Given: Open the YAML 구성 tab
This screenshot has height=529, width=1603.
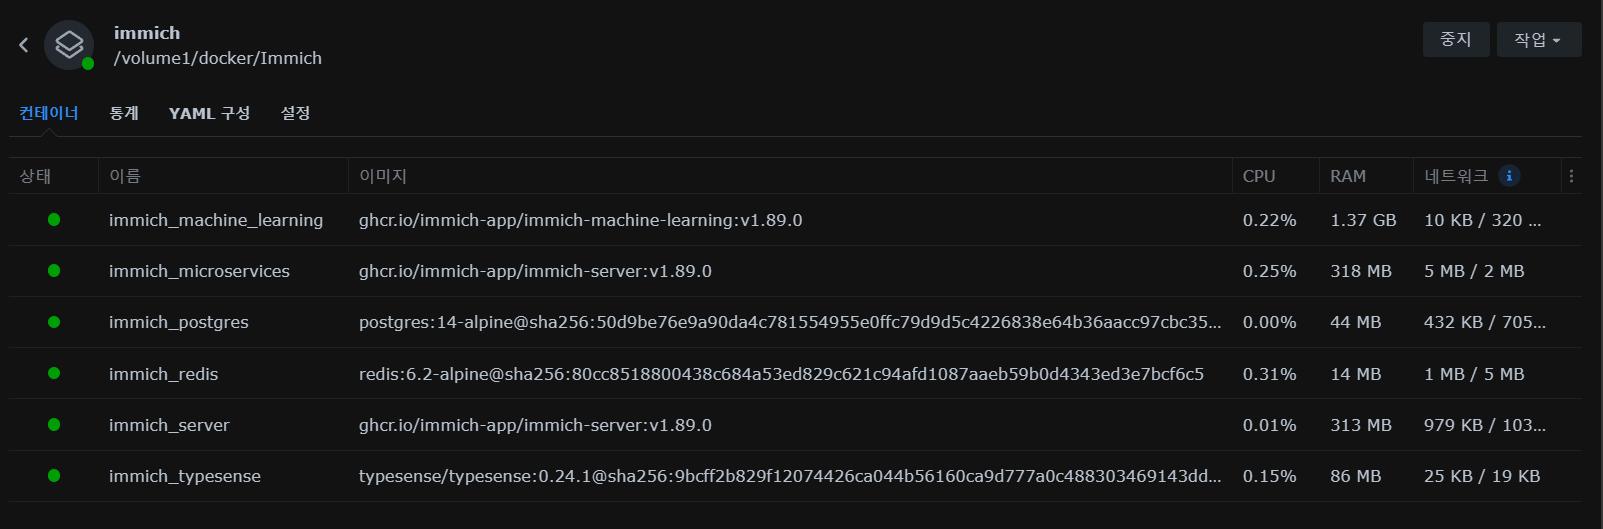Looking at the screenshot, I should (209, 113).
